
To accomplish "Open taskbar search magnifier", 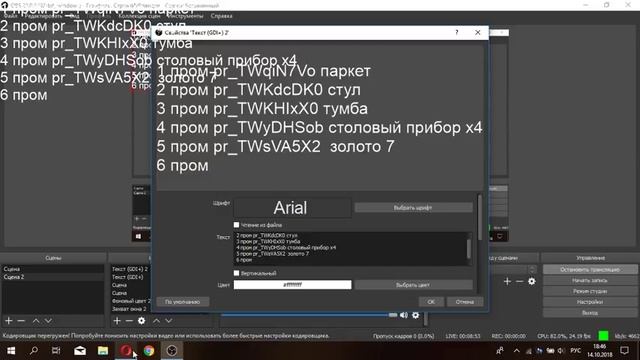I will pyautogui.click(x=34, y=351).
